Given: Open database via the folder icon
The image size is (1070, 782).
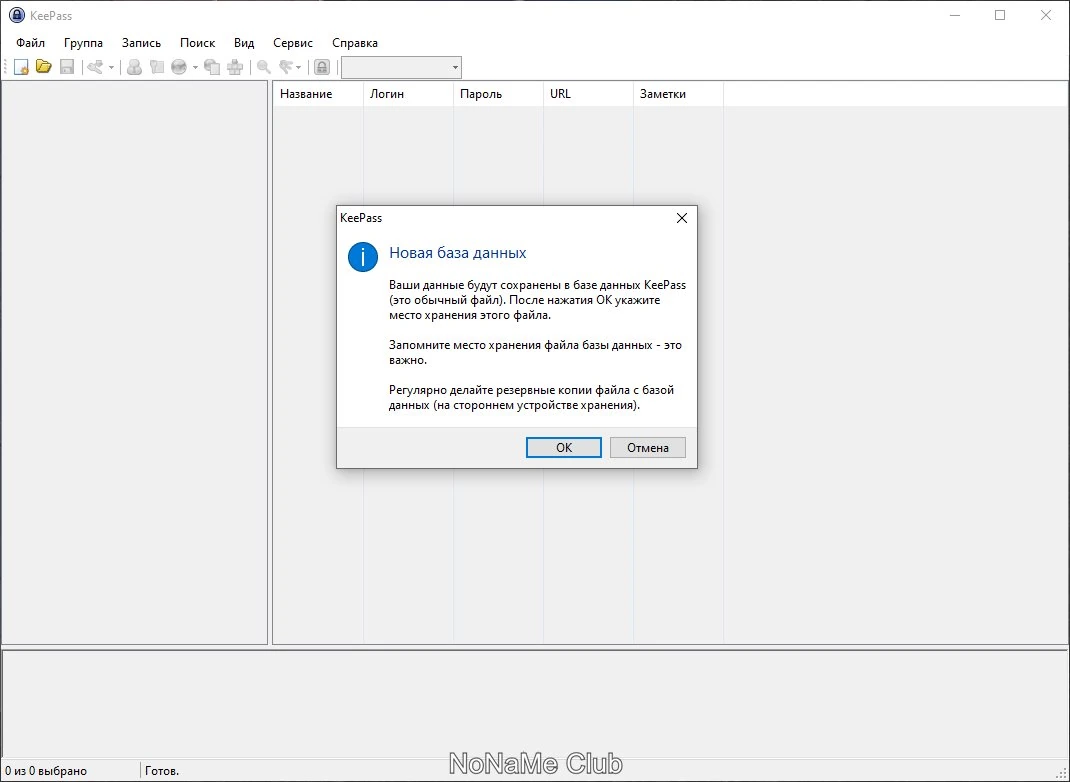Looking at the screenshot, I should [44, 67].
